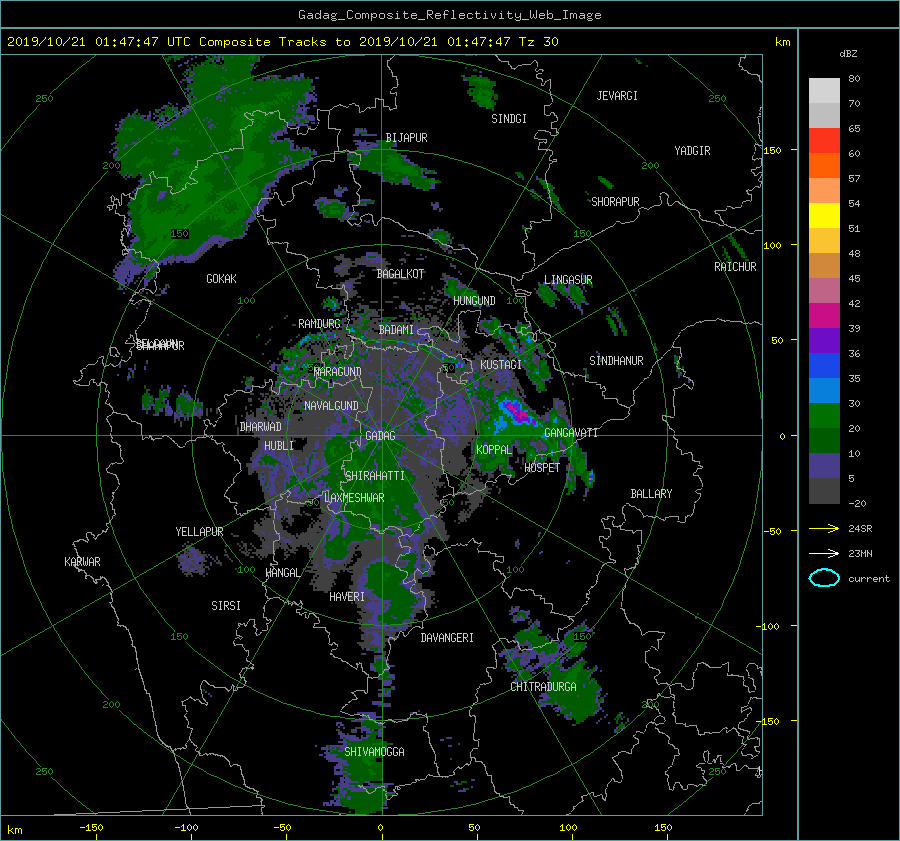
Task: Pick the purple 39-36 dBZ swatch
Action: [824, 341]
